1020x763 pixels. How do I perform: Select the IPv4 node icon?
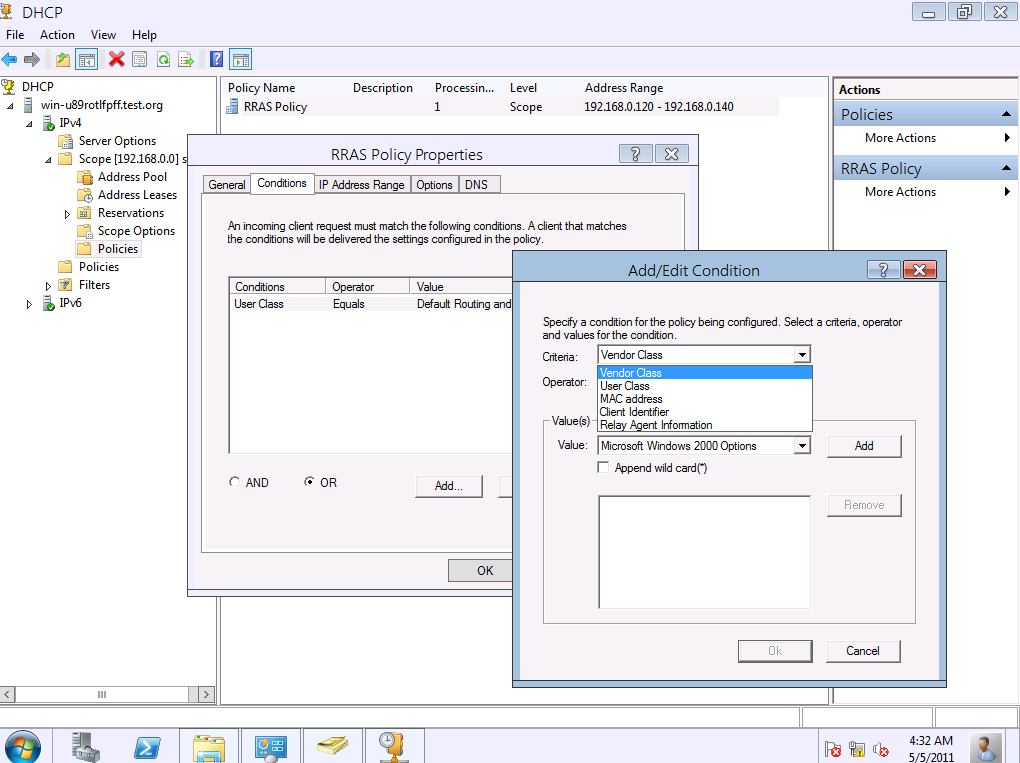coord(48,123)
